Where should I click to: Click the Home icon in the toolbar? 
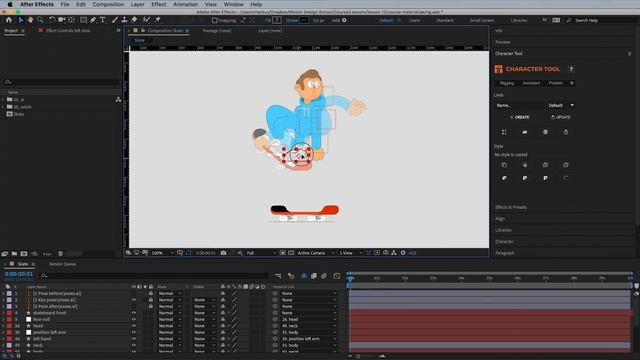coord(9,20)
